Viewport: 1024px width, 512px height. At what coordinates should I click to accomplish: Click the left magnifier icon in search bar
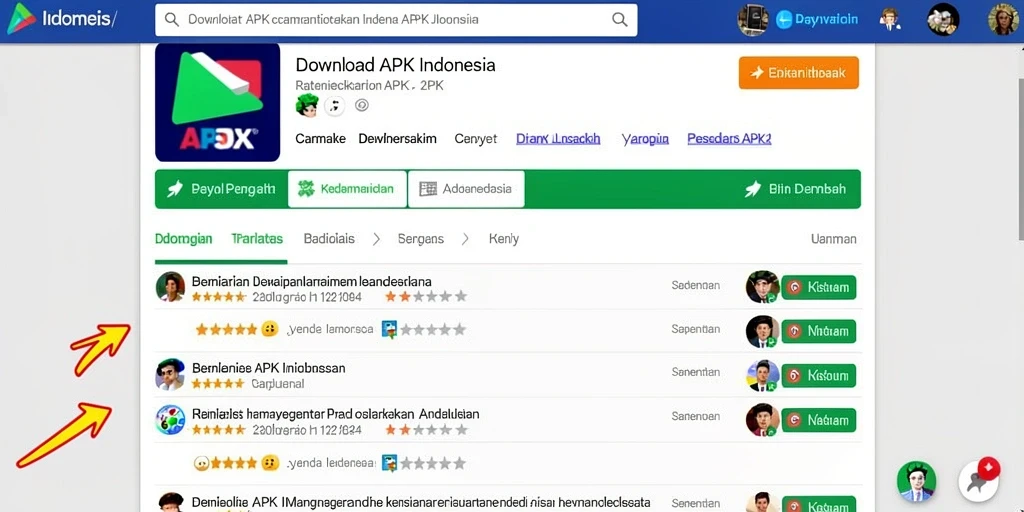(172, 20)
